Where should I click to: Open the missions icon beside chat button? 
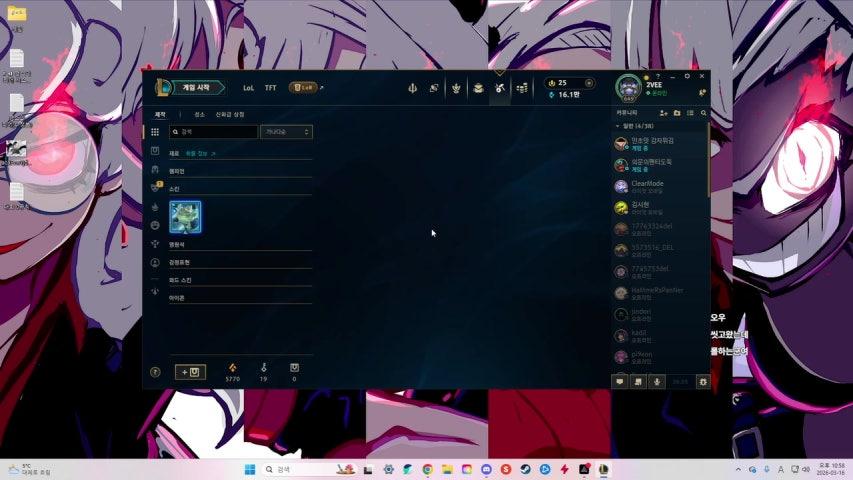click(x=638, y=382)
